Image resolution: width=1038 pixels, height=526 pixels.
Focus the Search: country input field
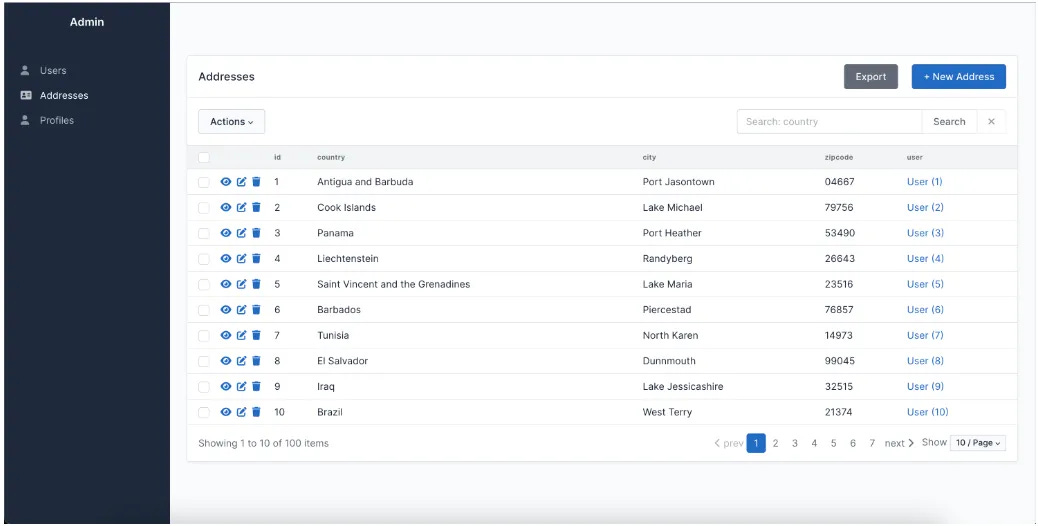[x=829, y=122]
